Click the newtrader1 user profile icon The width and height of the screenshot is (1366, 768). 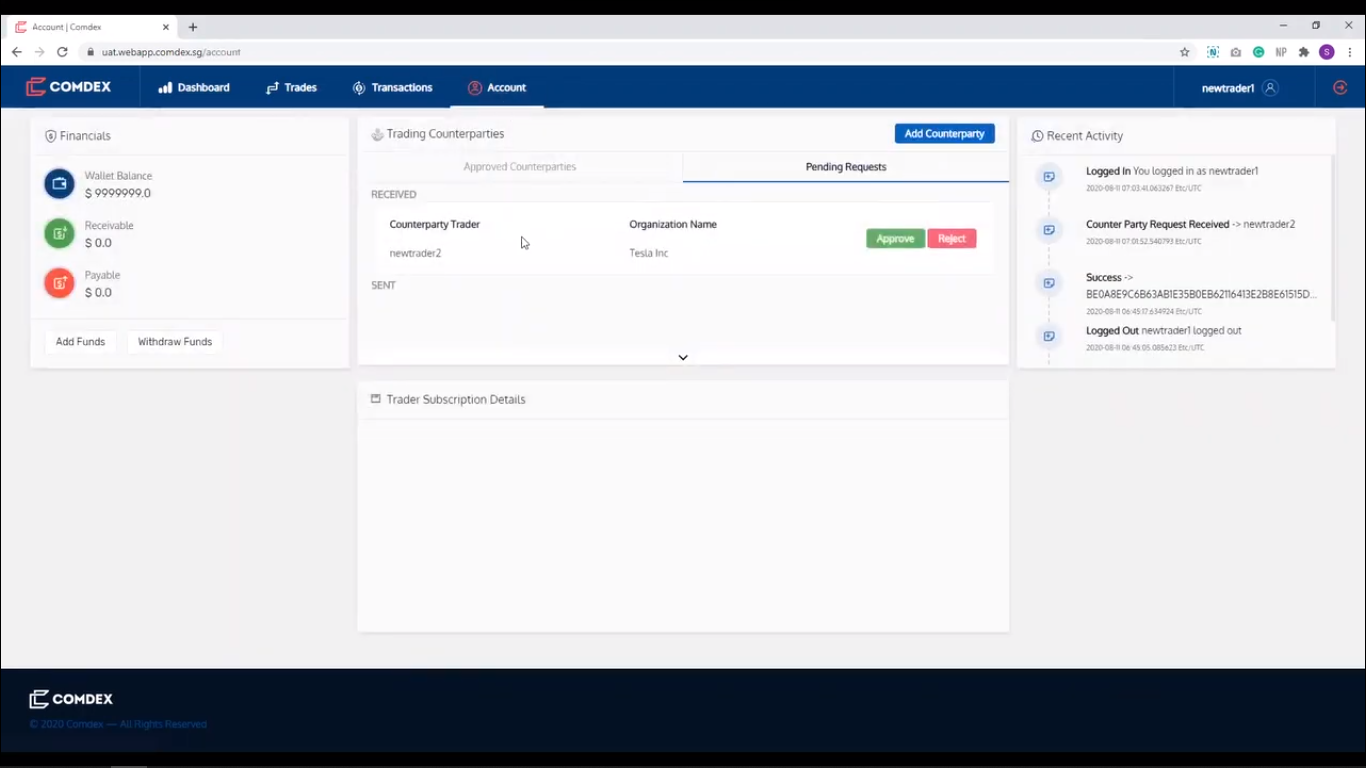coord(1270,88)
